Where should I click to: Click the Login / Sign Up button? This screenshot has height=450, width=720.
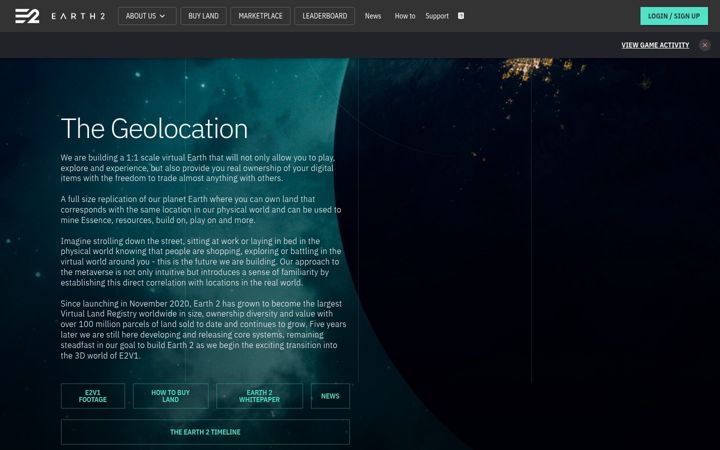tap(674, 16)
